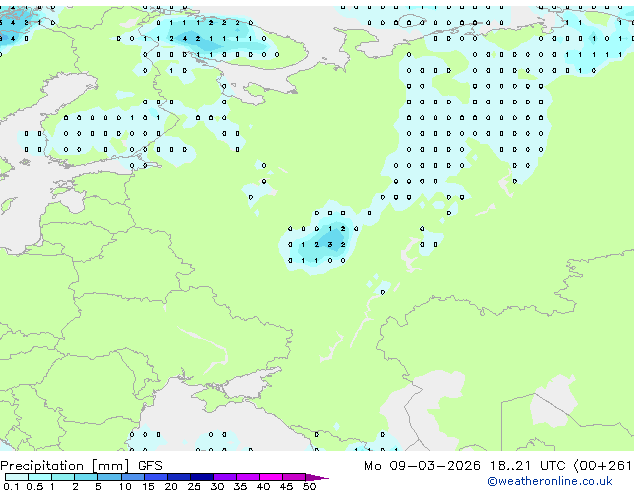Screen dimensions: 634x490
Task: Click legend label "35"
Action: point(240,486)
